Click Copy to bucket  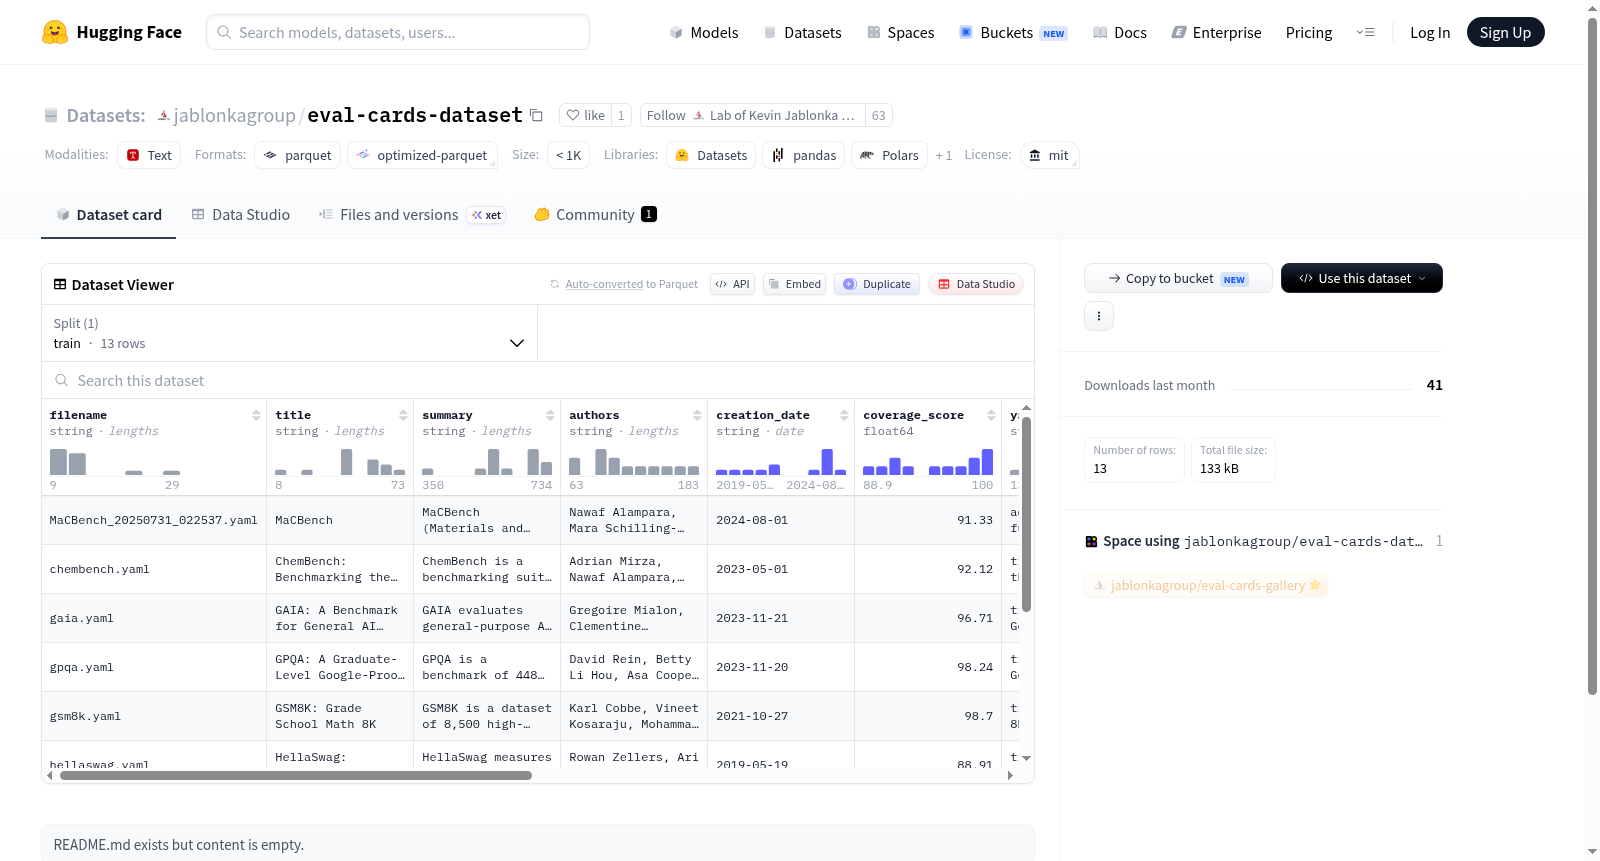point(1178,278)
